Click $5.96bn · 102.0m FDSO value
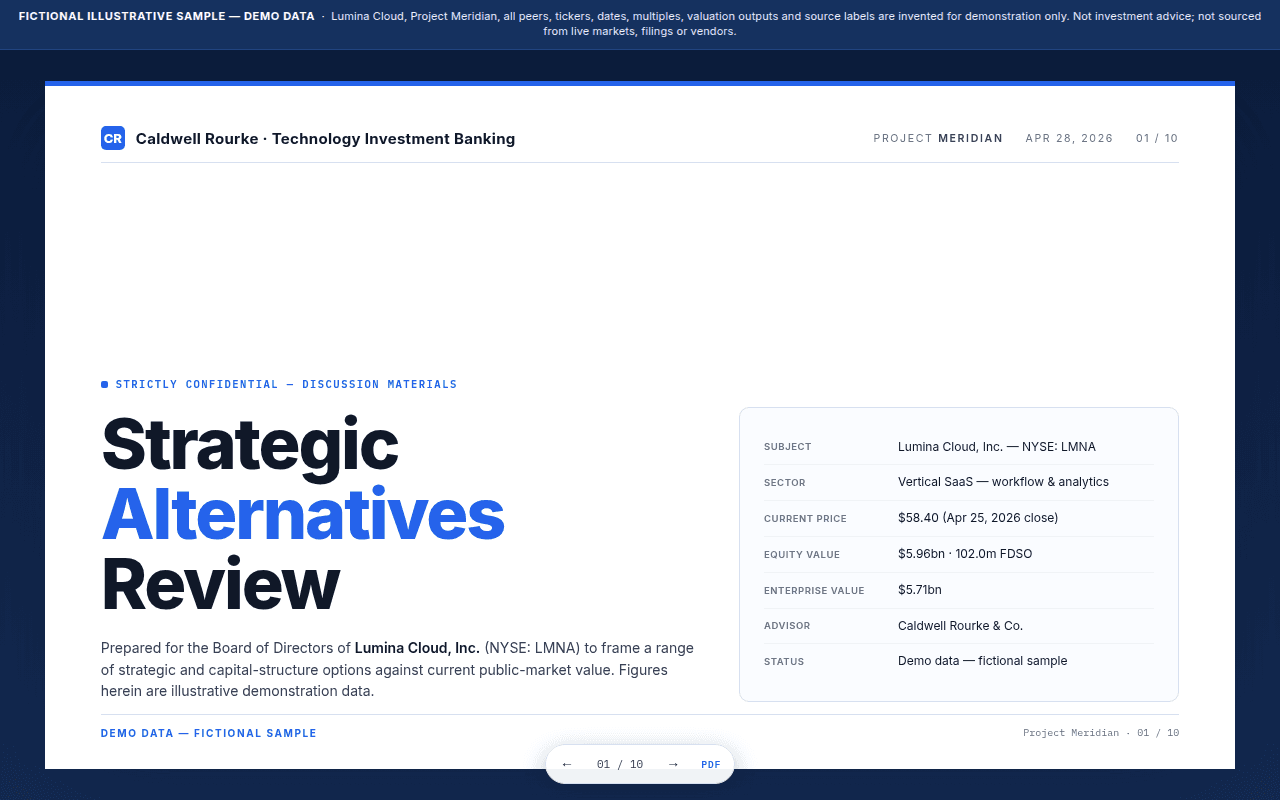The height and width of the screenshot is (800, 1280). coord(965,554)
